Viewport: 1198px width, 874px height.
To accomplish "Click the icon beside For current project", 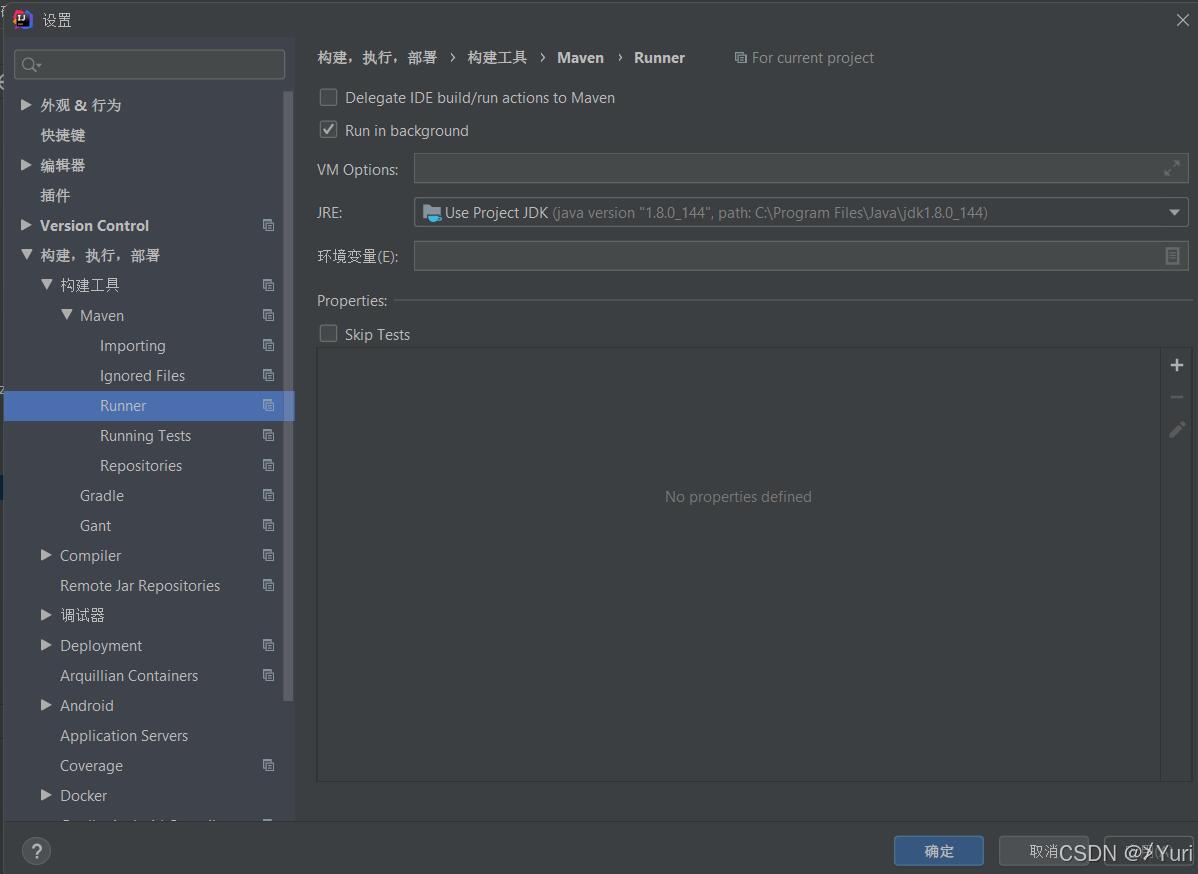I will 741,57.
